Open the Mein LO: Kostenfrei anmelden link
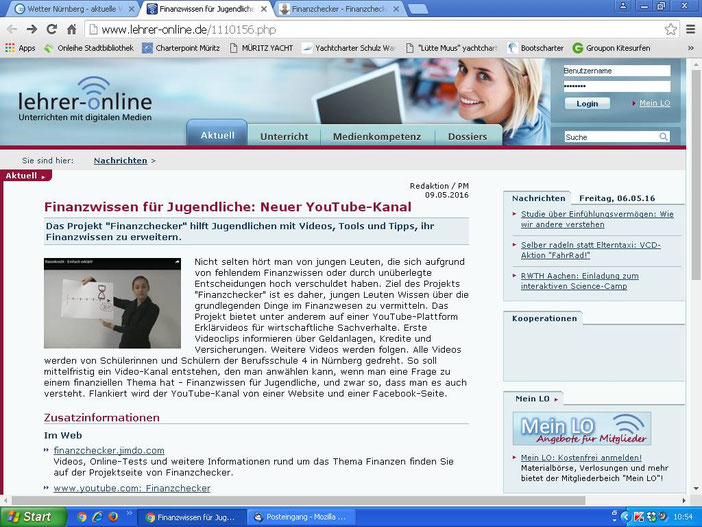This screenshot has width=702, height=527. click(x=581, y=458)
